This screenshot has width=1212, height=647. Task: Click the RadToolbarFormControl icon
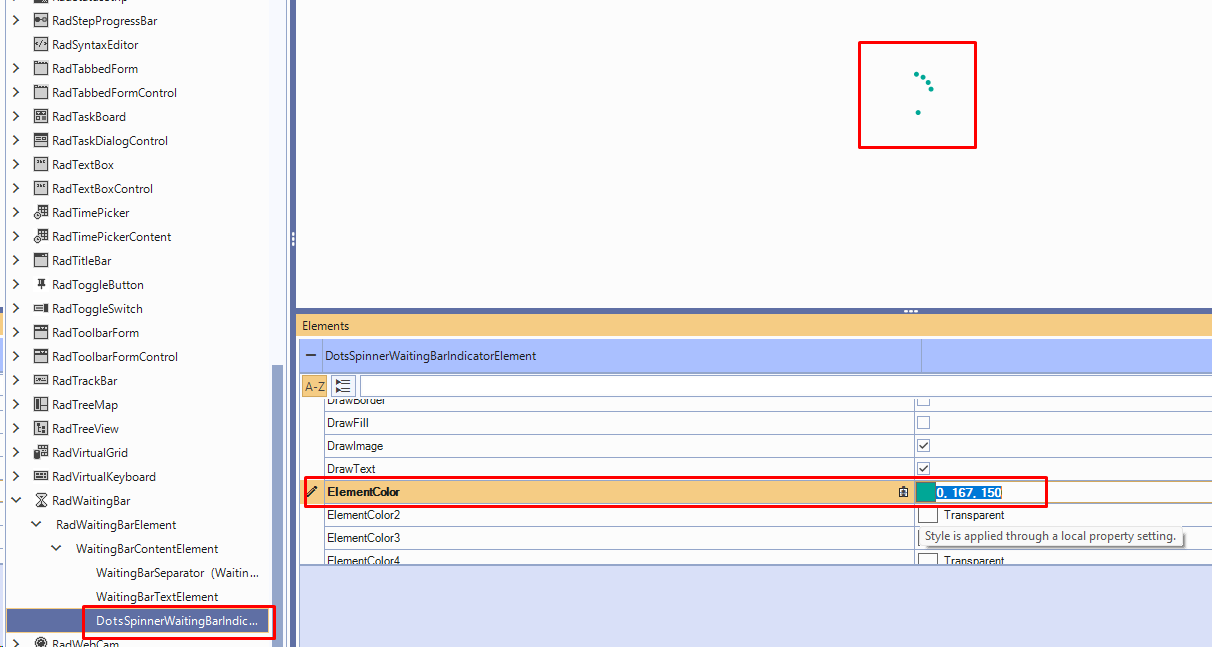[41, 357]
